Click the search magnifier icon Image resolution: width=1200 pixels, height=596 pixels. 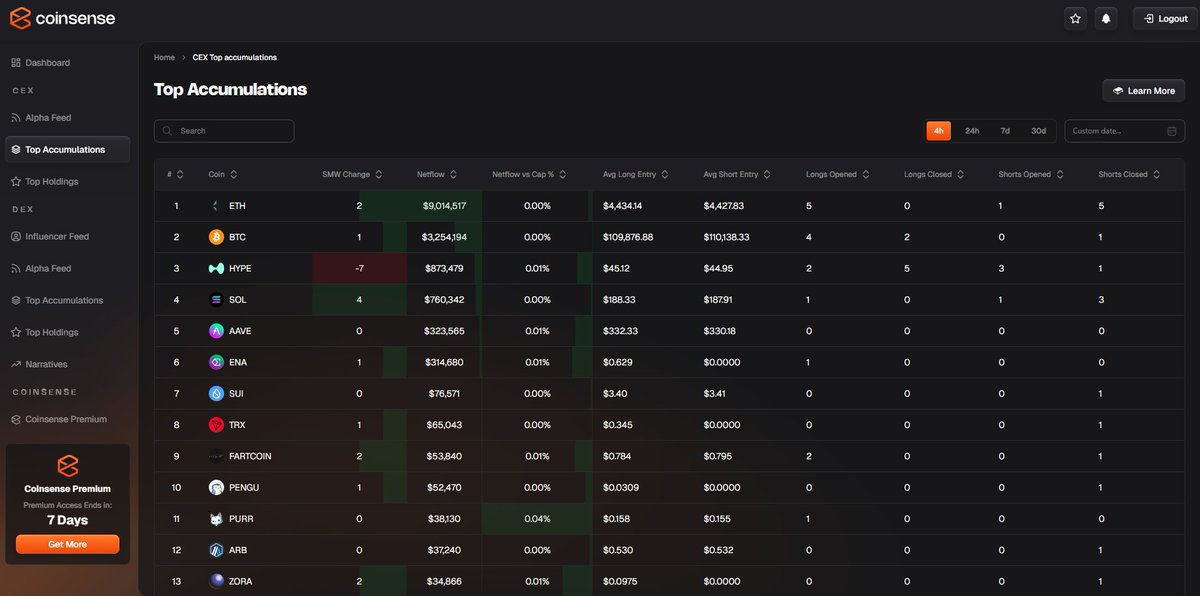(x=167, y=131)
